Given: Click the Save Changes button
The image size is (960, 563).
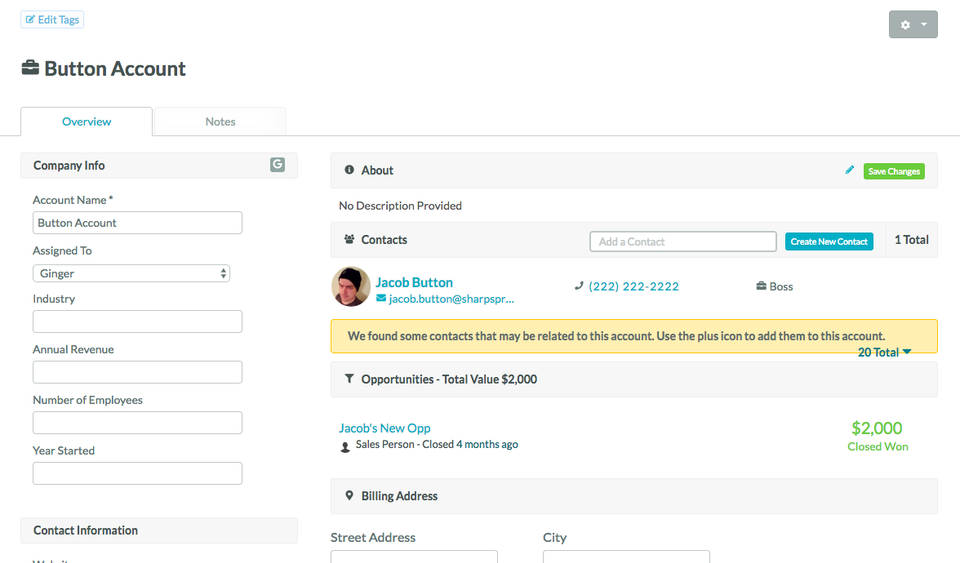Looking at the screenshot, I should pos(893,171).
